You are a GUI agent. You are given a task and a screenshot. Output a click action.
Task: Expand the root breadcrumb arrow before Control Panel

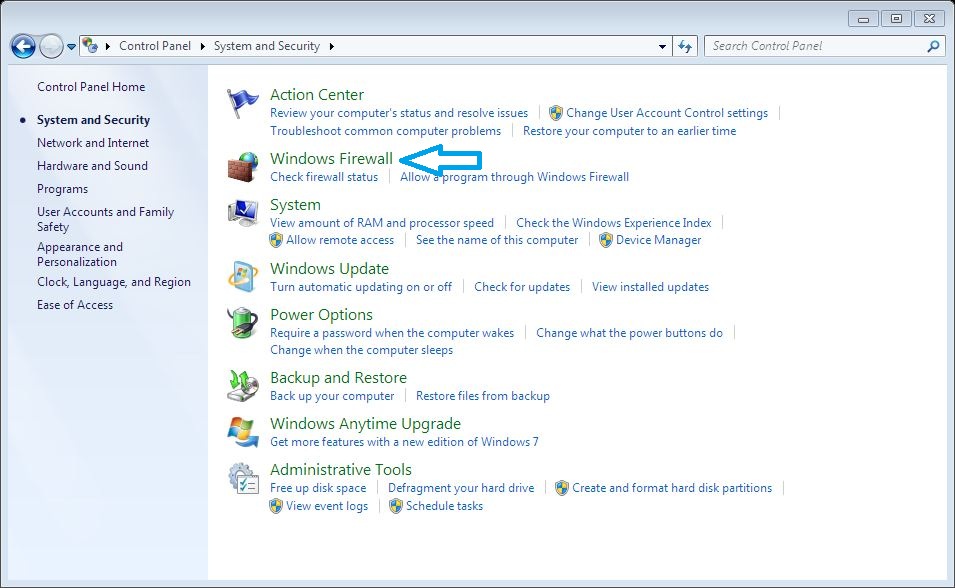[108, 46]
